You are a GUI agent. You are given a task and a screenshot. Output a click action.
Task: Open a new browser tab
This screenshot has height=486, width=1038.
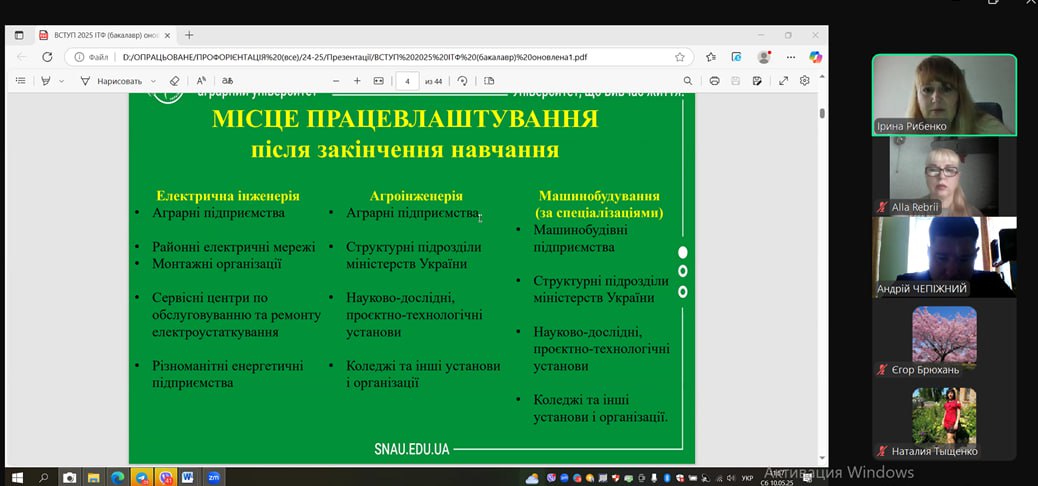[189, 35]
